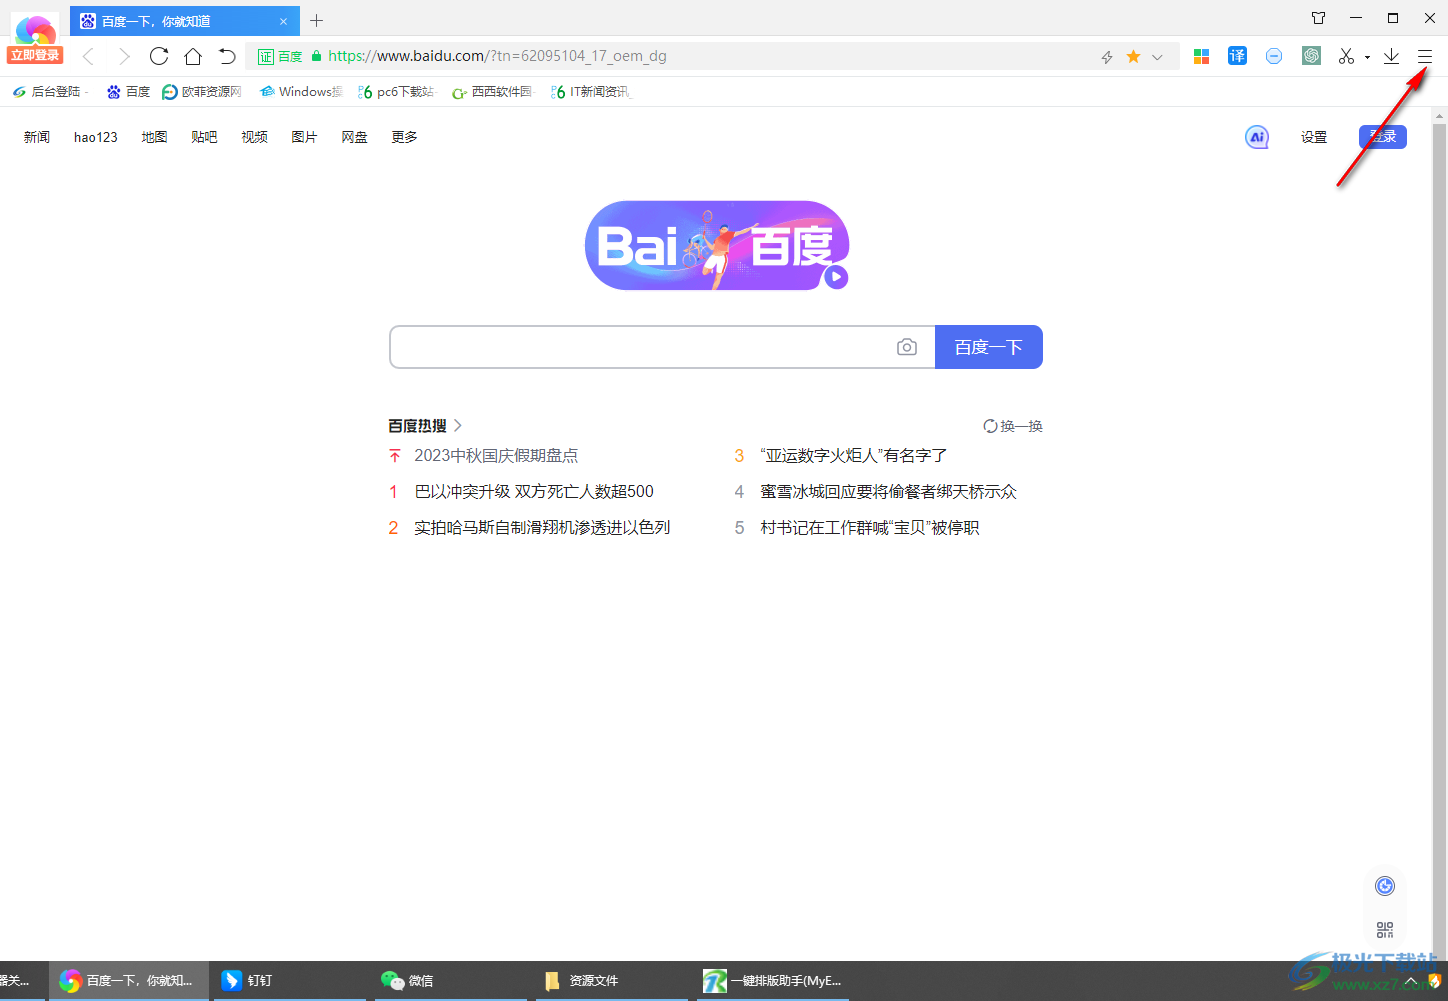Open hot search 实拍哈马斯自制滑翔机渗透进以色列
1448x1001 pixels.
point(542,527)
